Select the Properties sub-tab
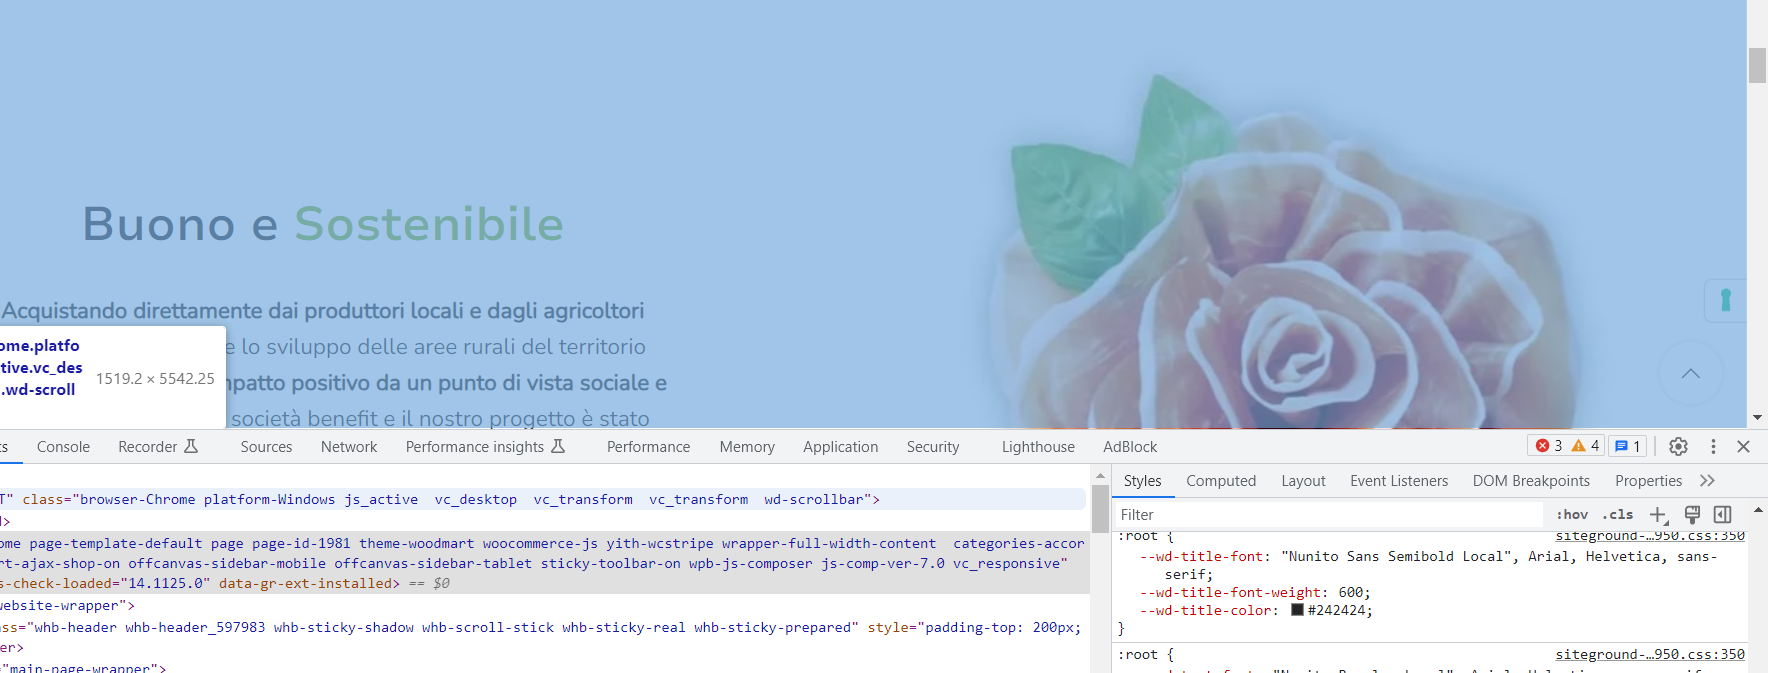 [x=1648, y=481]
